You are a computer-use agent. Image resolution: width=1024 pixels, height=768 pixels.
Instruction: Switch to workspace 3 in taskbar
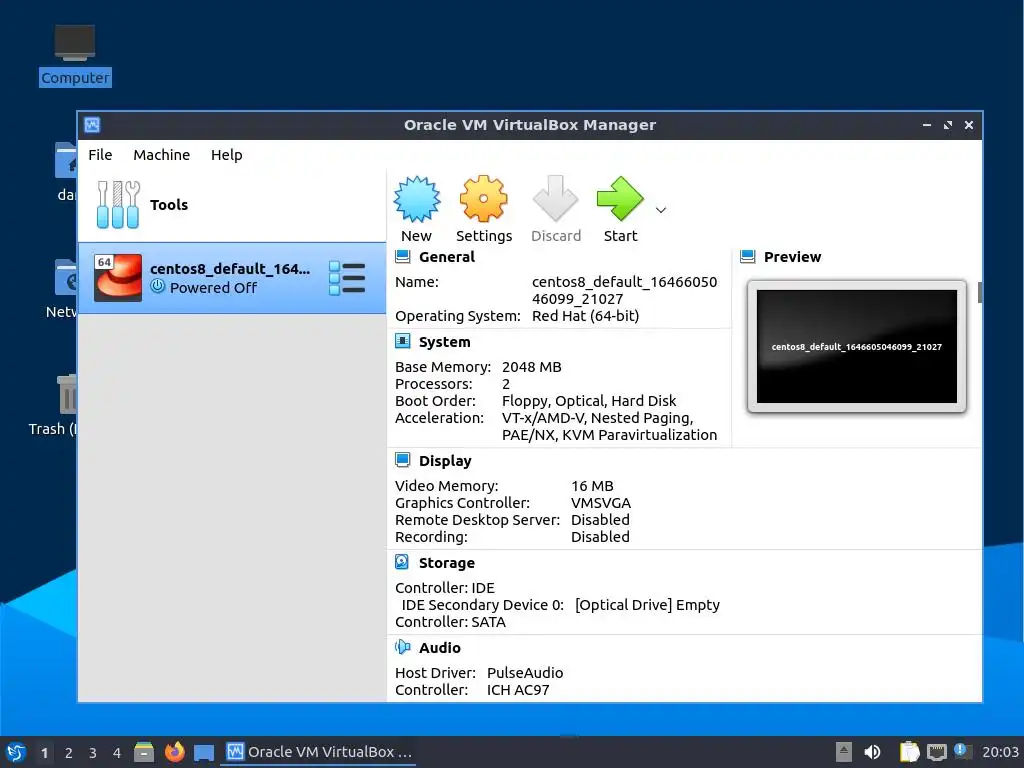pyautogui.click(x=93, y=753)
